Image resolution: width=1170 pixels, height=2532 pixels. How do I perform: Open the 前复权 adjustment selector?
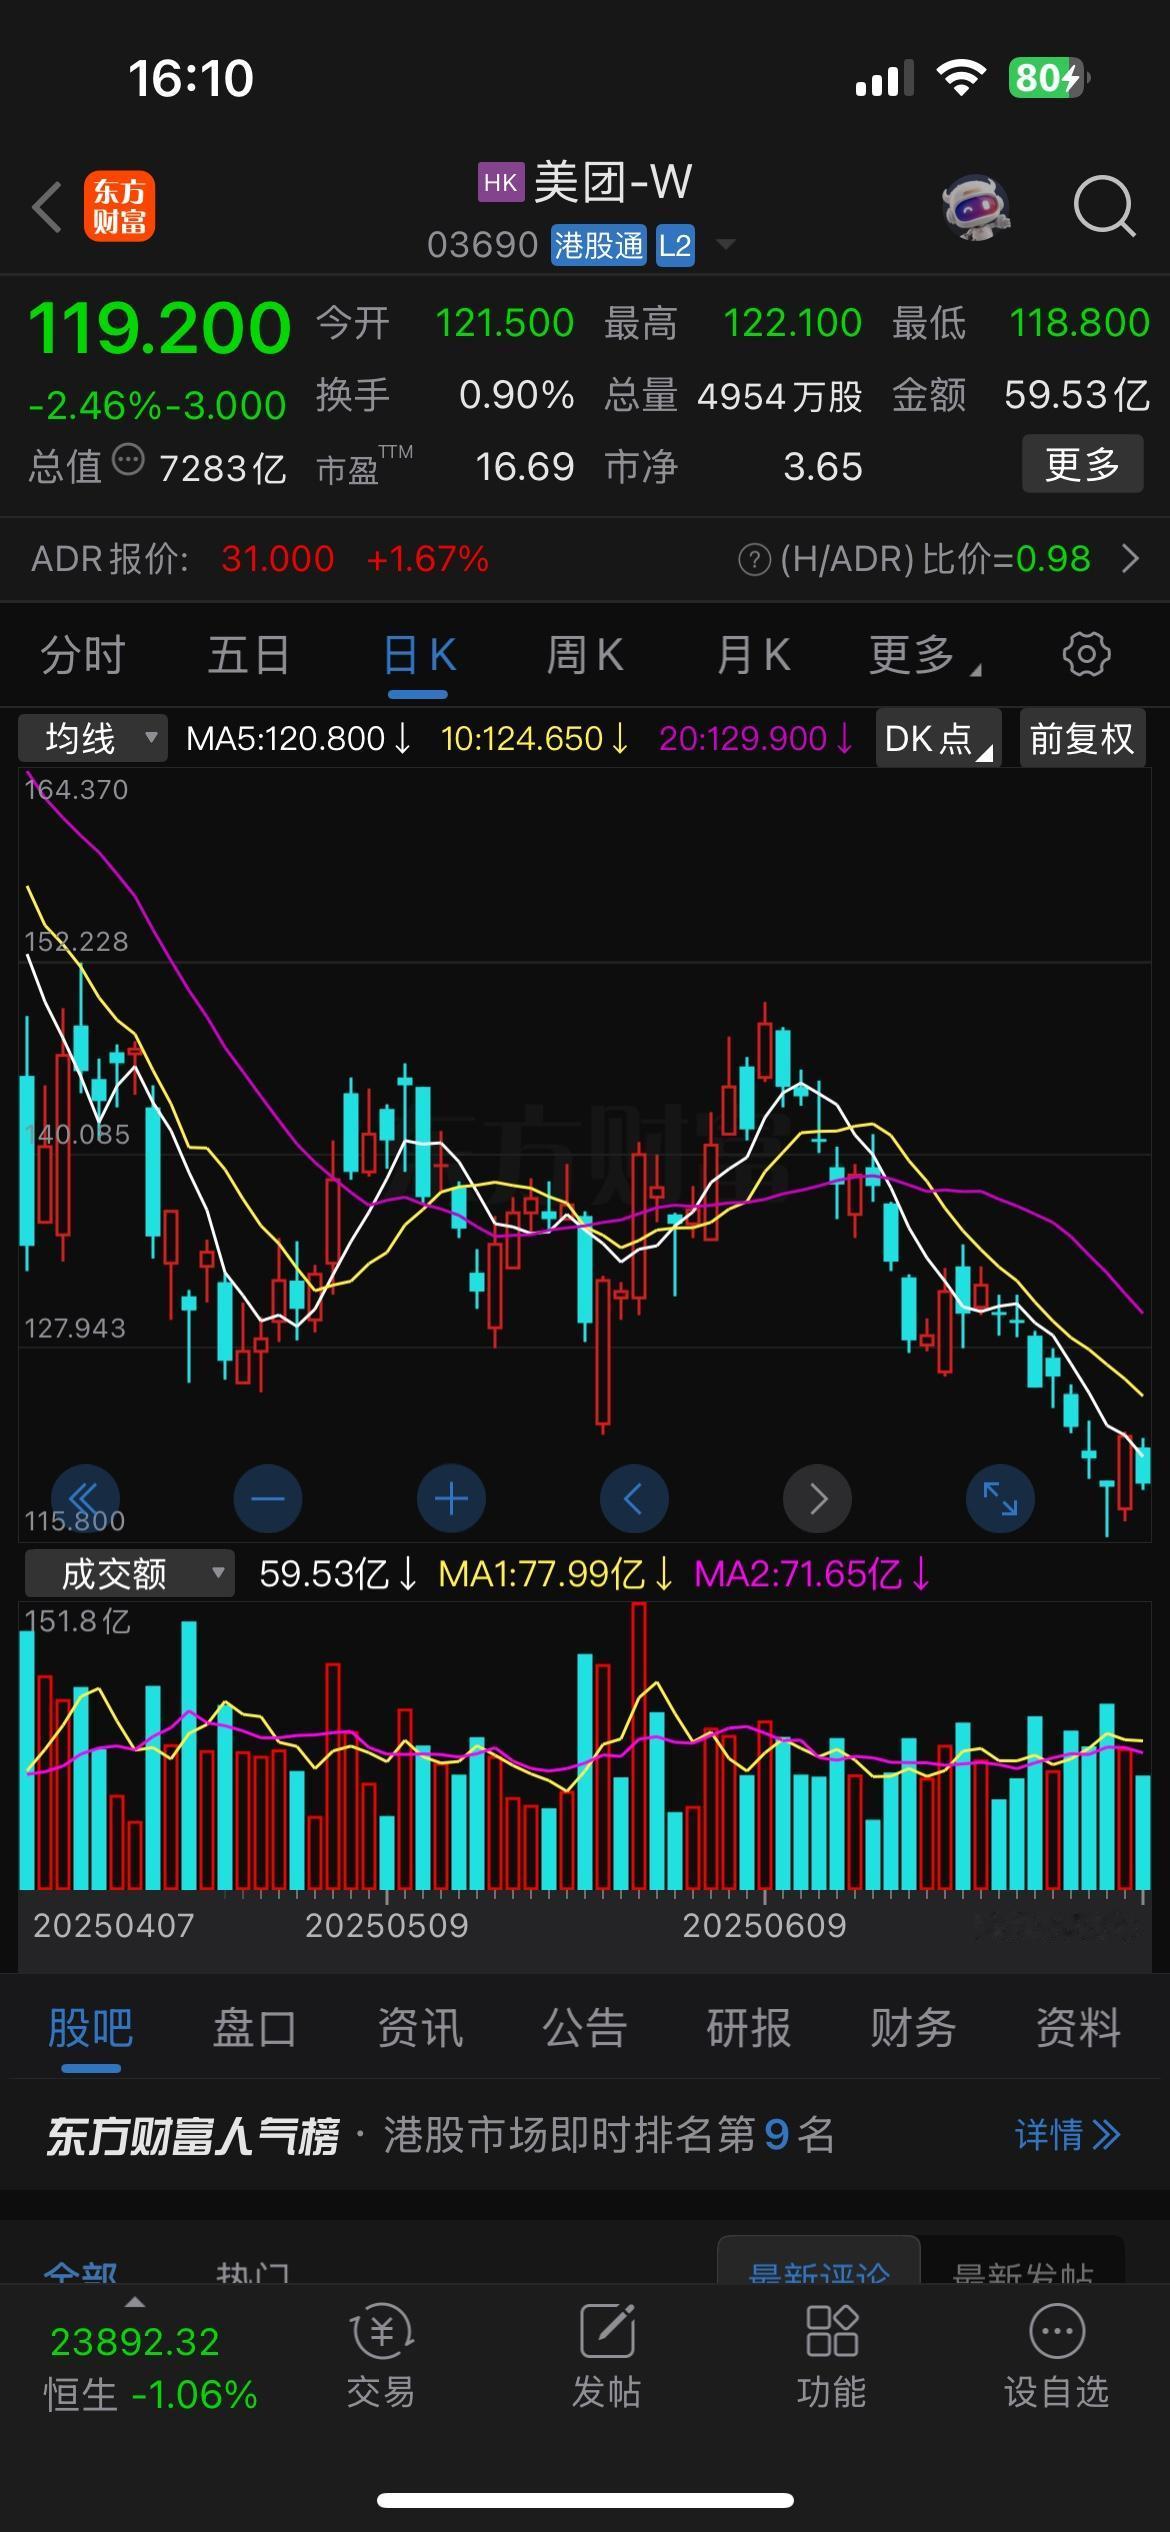click(1082, 738)
